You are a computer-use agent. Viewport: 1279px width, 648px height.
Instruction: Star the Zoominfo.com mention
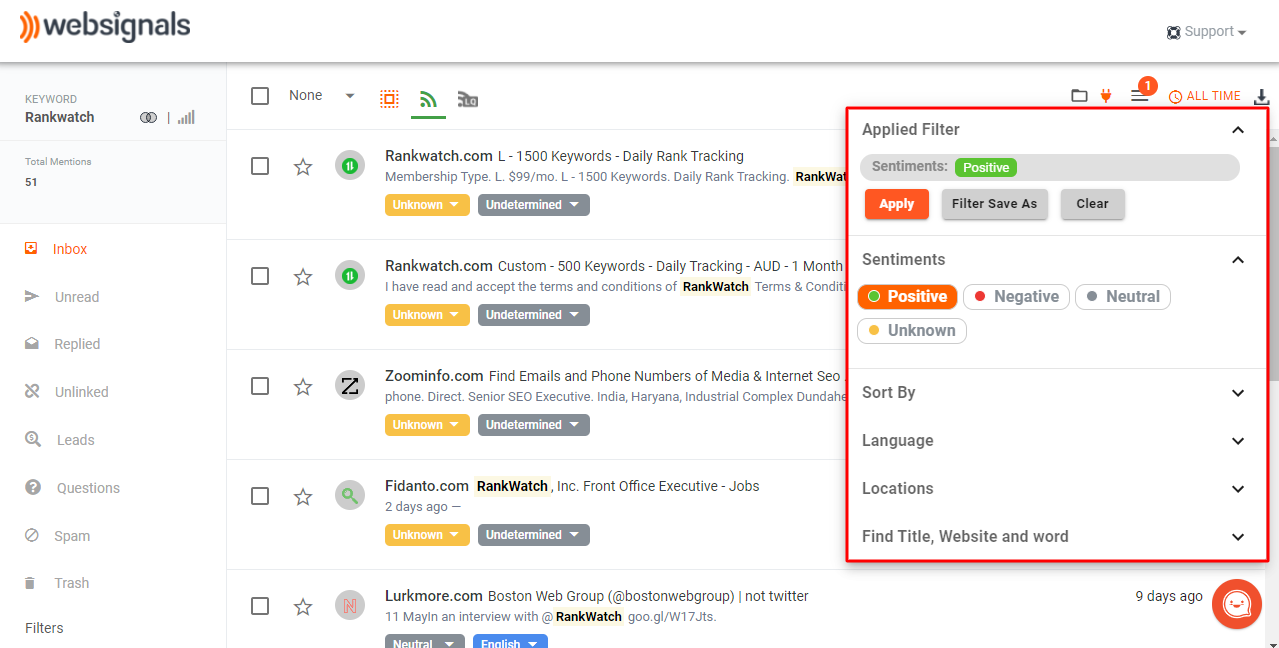tap(303, 387)
